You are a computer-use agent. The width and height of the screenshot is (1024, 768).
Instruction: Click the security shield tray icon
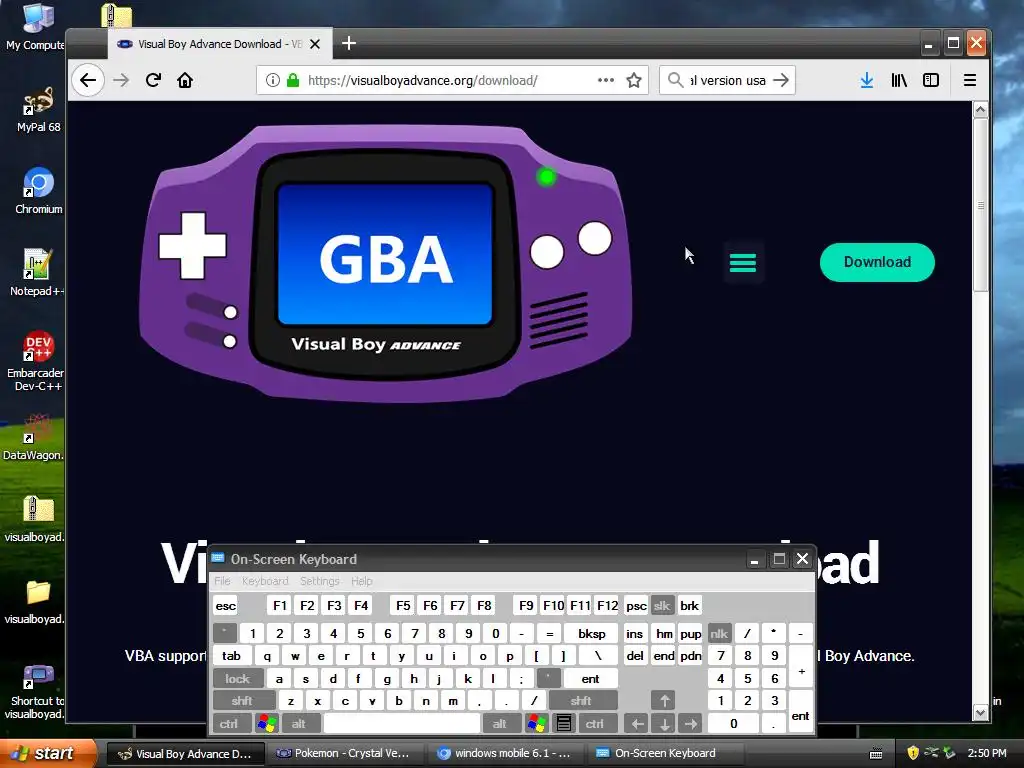coord(913,753)
